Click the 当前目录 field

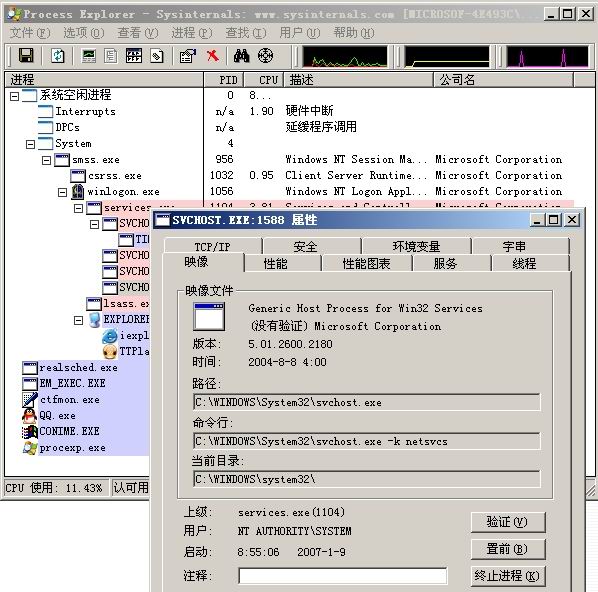click(x=367, y=479)
